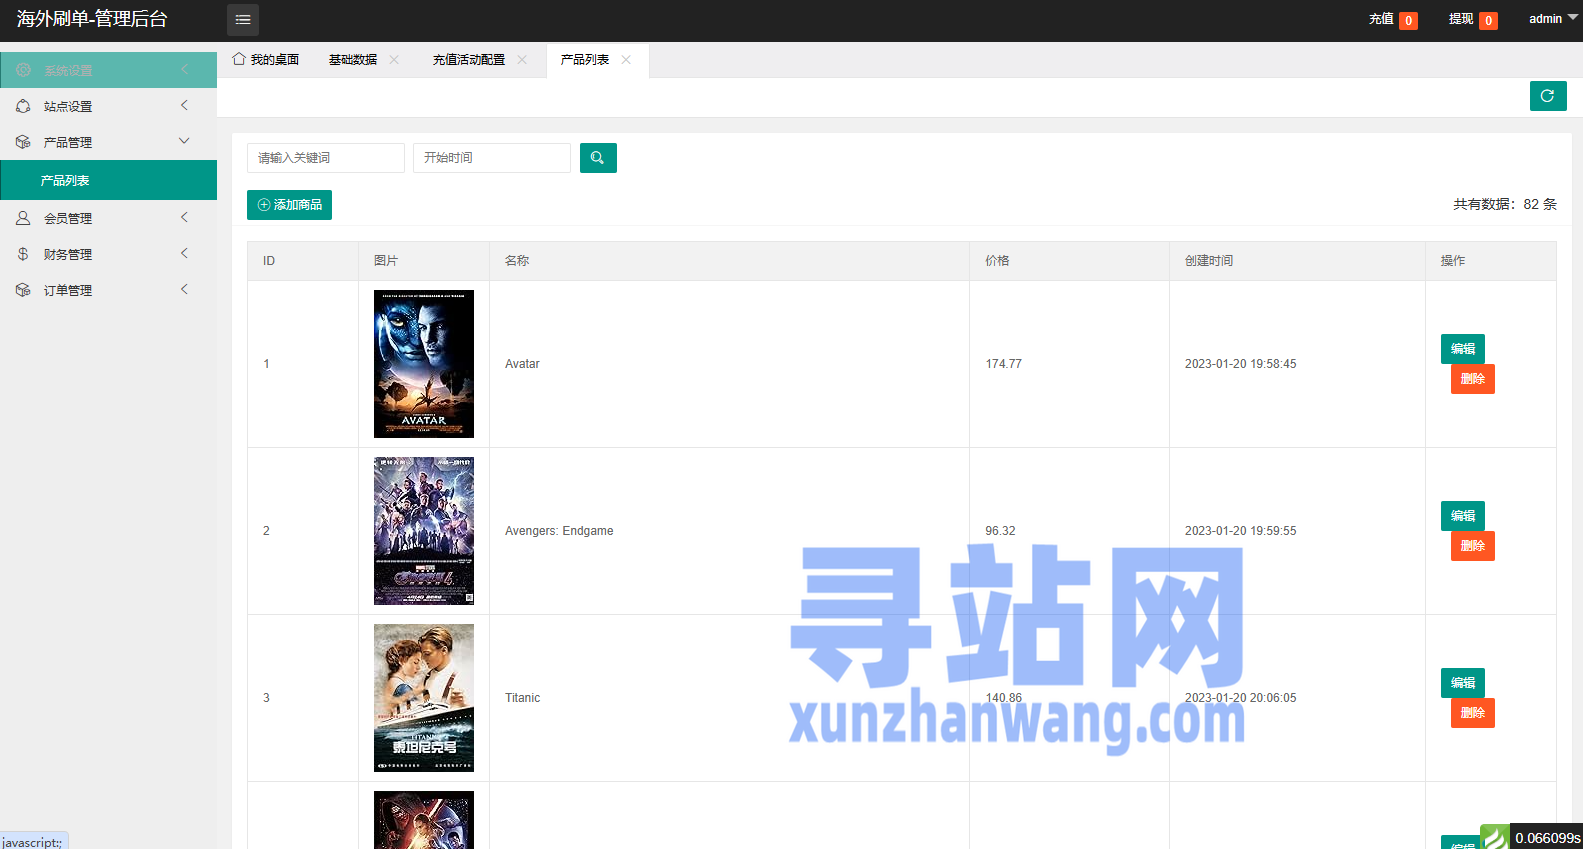Collapse the 产品管理 menu chevron
The width and height of the screenshot is (1583, 849).
click(184, 141)
